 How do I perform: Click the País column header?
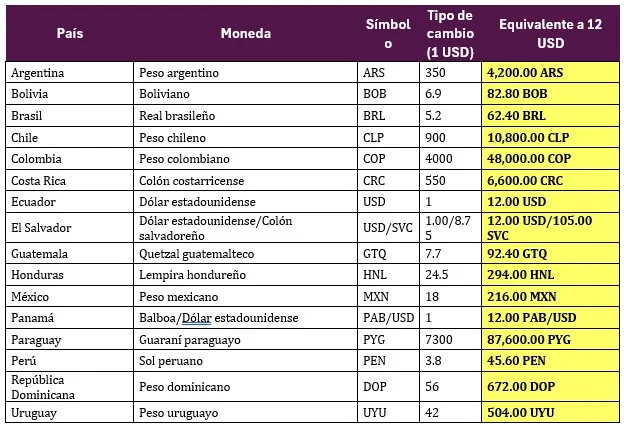coord(69,33)
